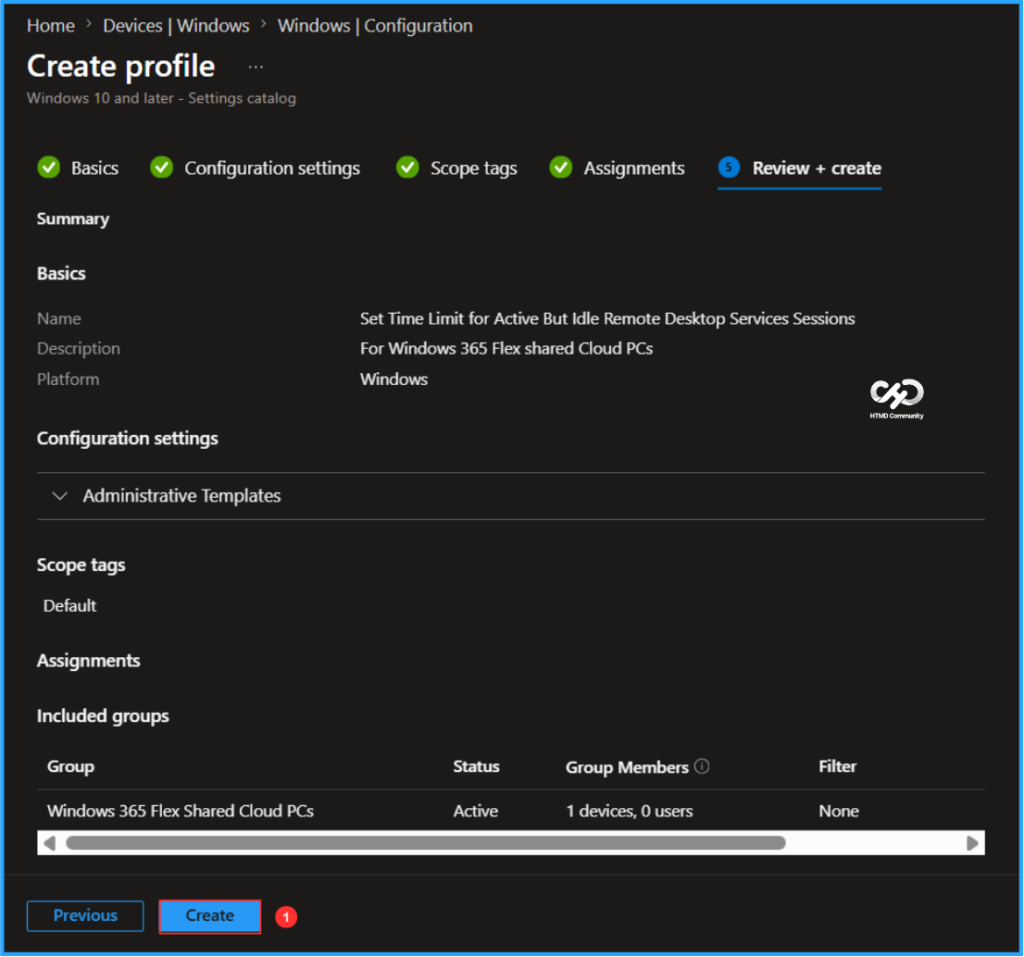Click the Platform value Windows
The width and height of the screenshot is (1024, 957).
pyautogui.click(x=394, y=379)
